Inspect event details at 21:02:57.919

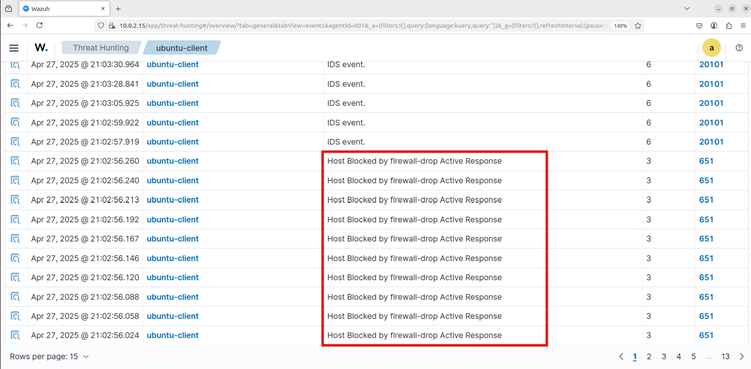(15, 142)
